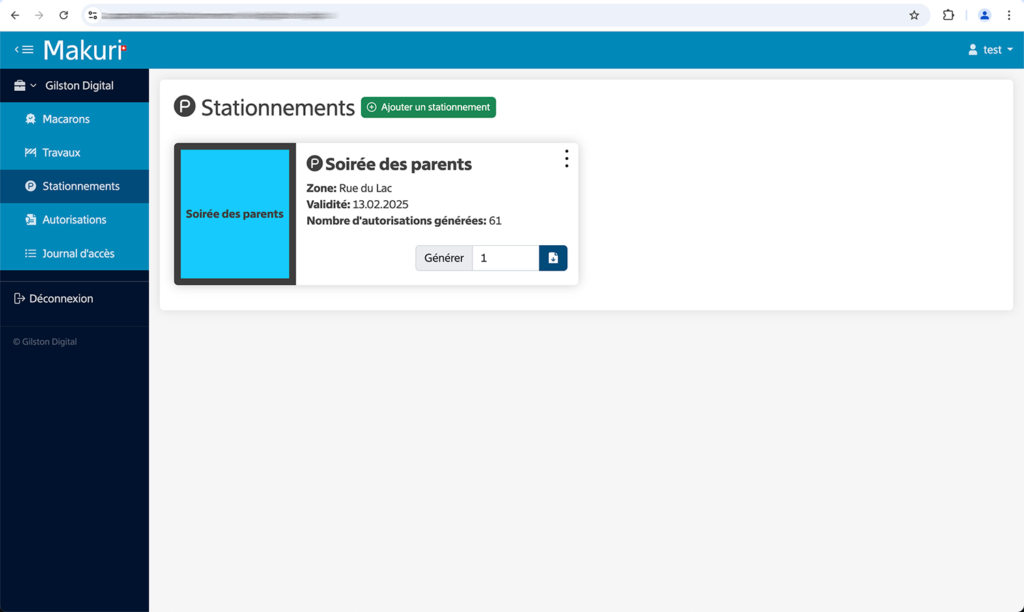Bookmark this page with the star icon

coord(914,15)
